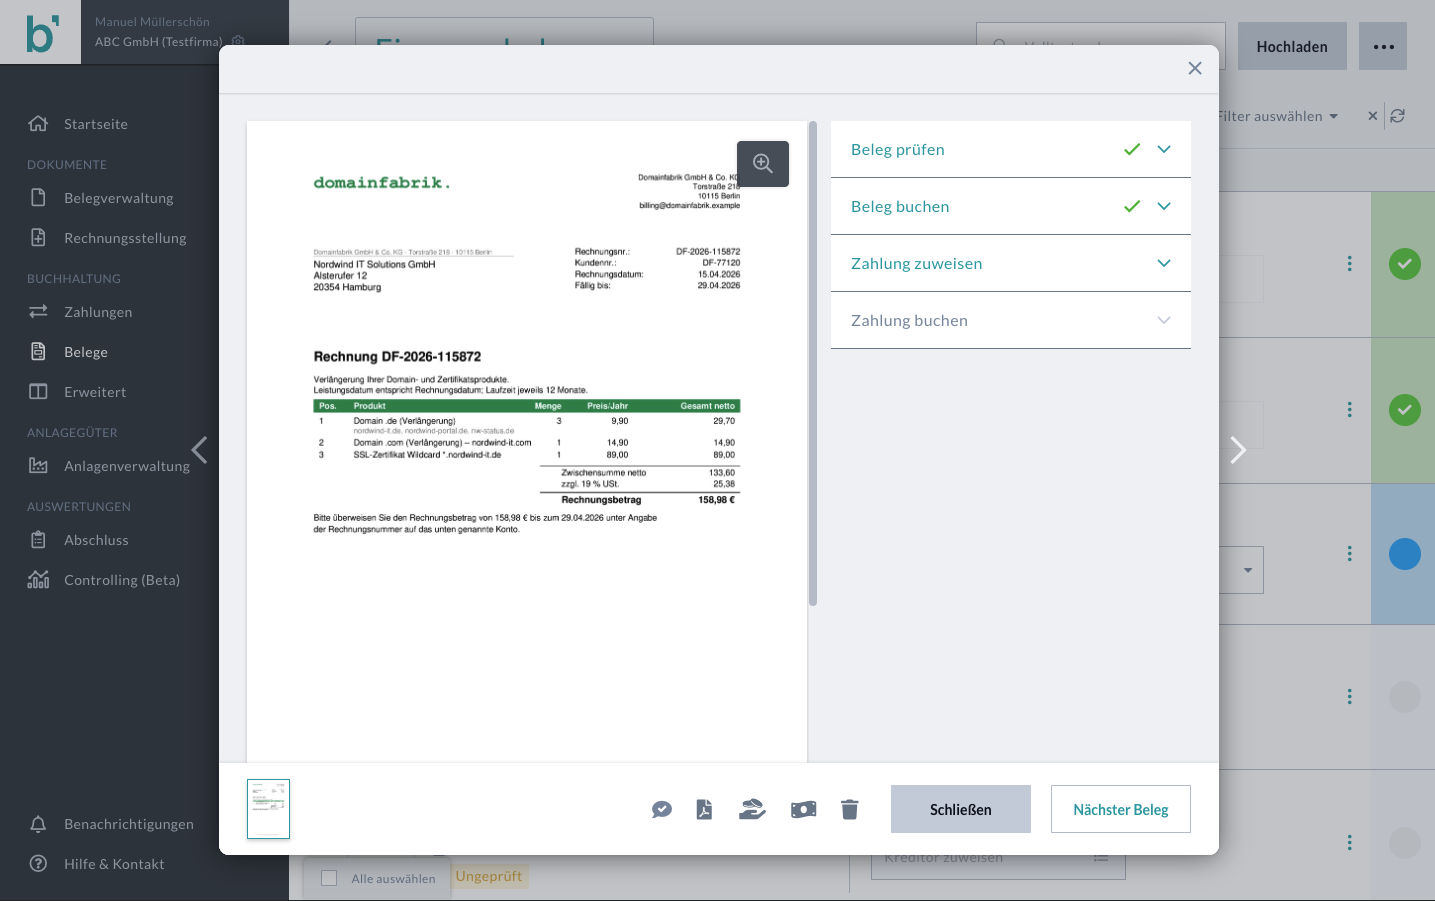Image resolution: width=1435 pixels, height=901 pixels.
Task: Open the Filter auswählen dropdown
Action: pos(1277,116)
